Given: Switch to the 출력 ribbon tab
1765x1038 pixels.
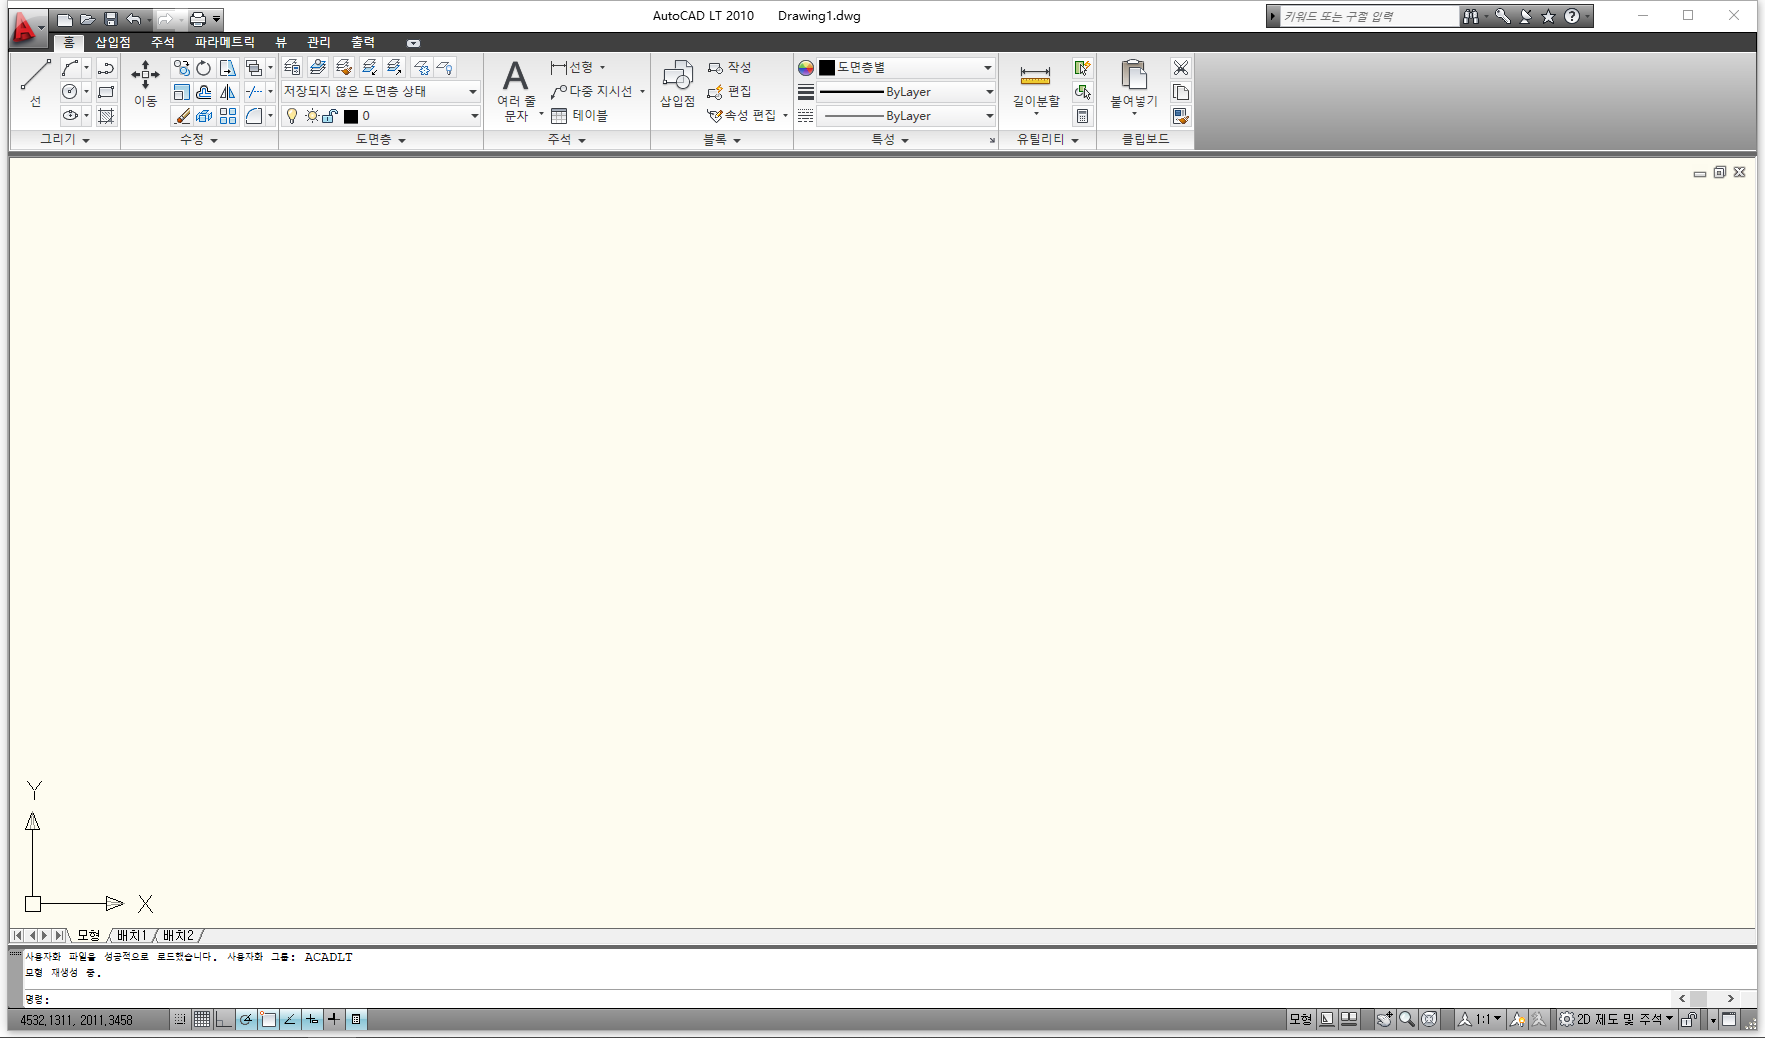Looking at the screenshot, I should (363, 42).
